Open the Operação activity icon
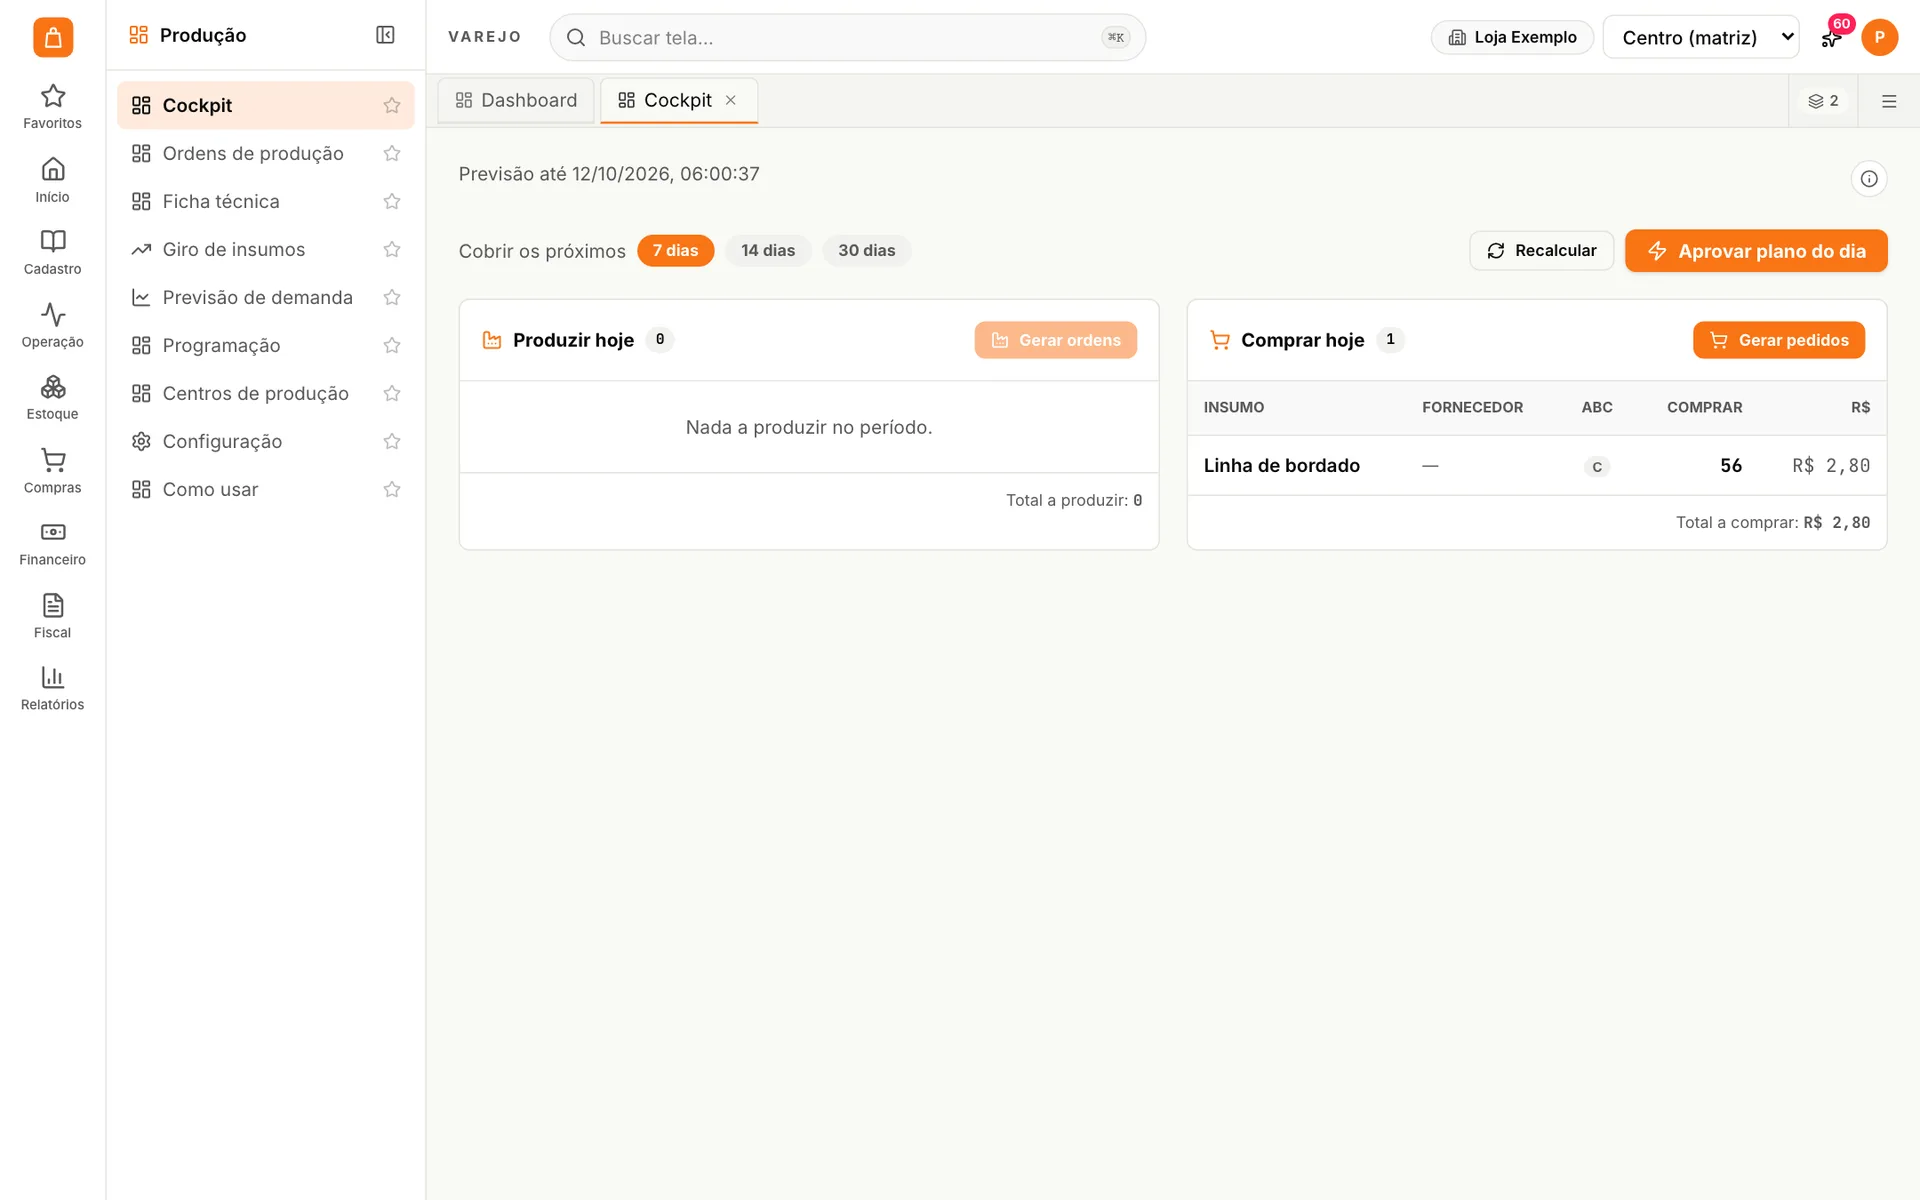 coord(52,326)
